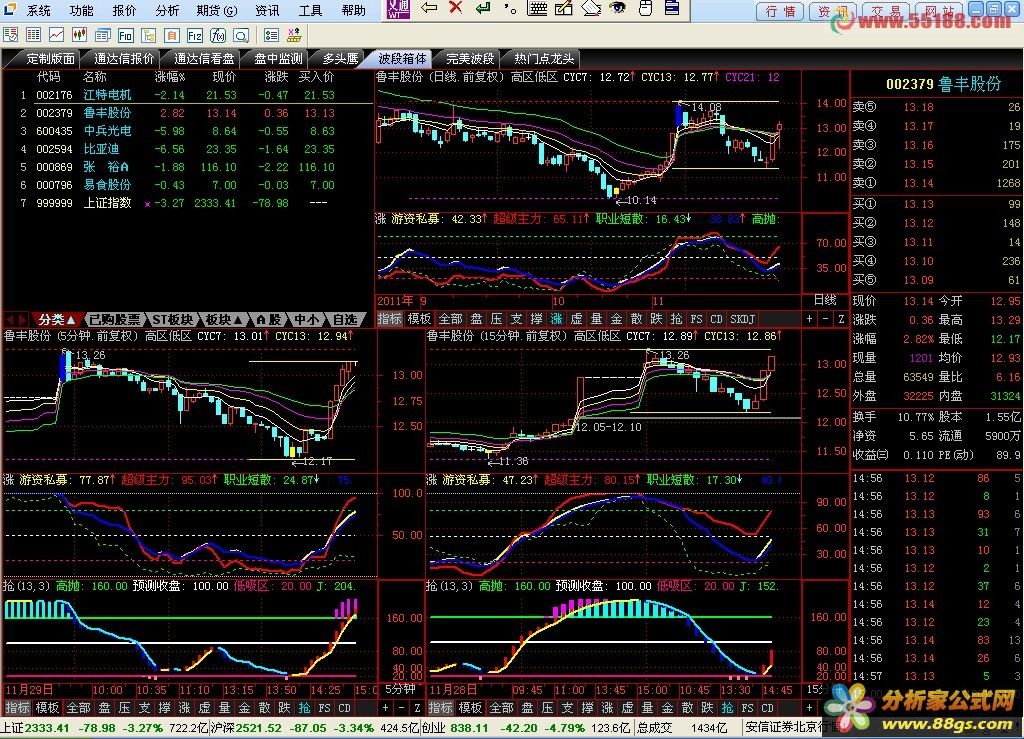1024x739 pixels.
Task: Sort the list by the 涨幅% column header
Action: click(x=169, y=76)
